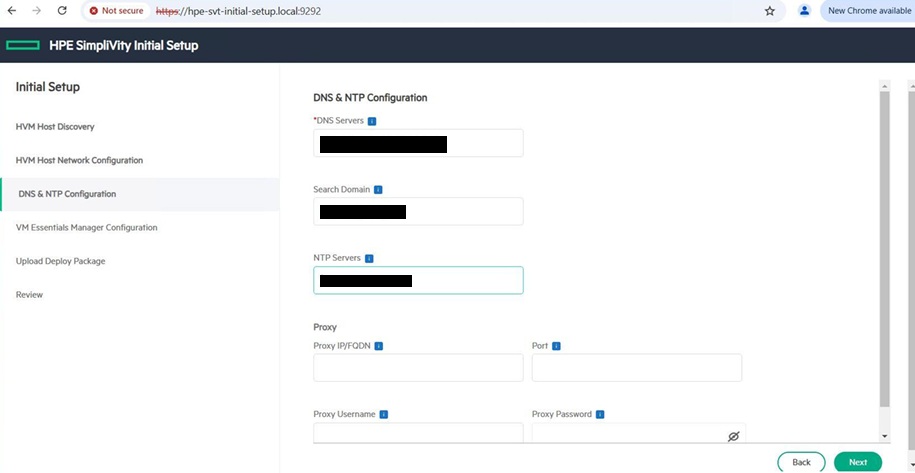Select DNS & NTP Configuration step
This screenshot has width=915, height=473.
140,194
